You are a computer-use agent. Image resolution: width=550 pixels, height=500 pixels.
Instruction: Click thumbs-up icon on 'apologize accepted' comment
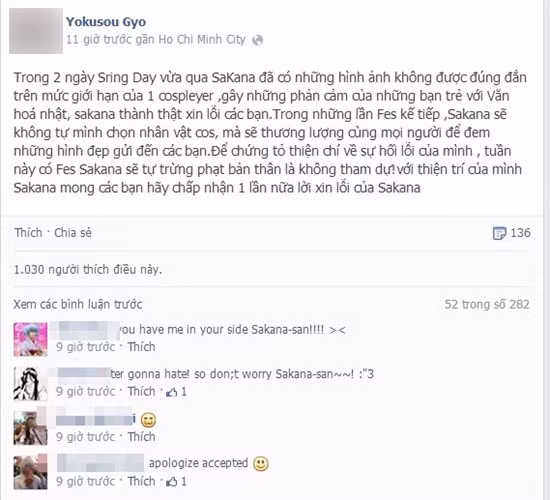coord(172,482)
